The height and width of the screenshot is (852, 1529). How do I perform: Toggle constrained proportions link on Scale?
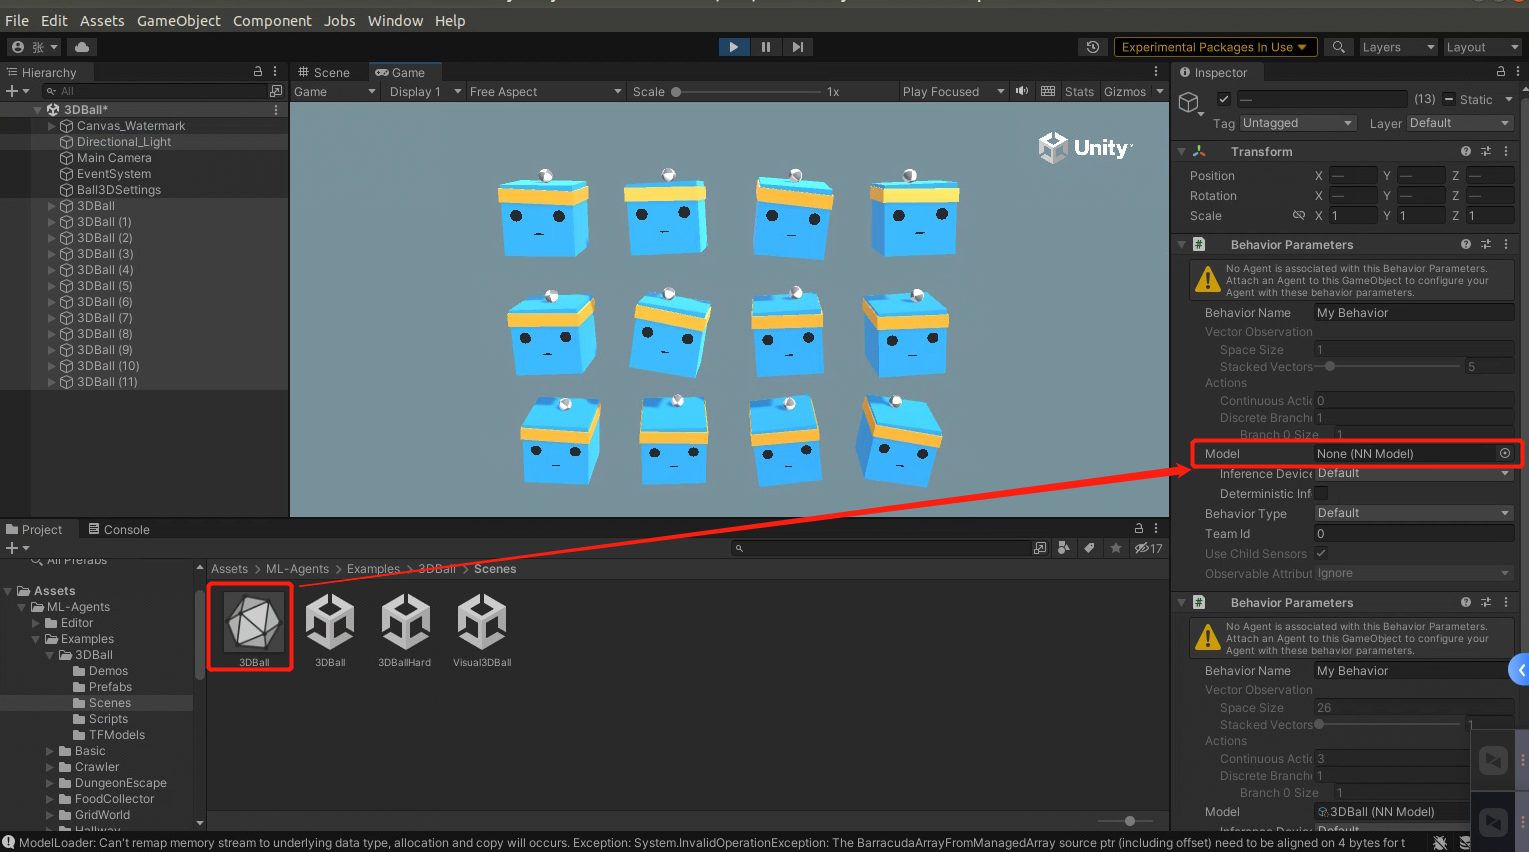1299,215
